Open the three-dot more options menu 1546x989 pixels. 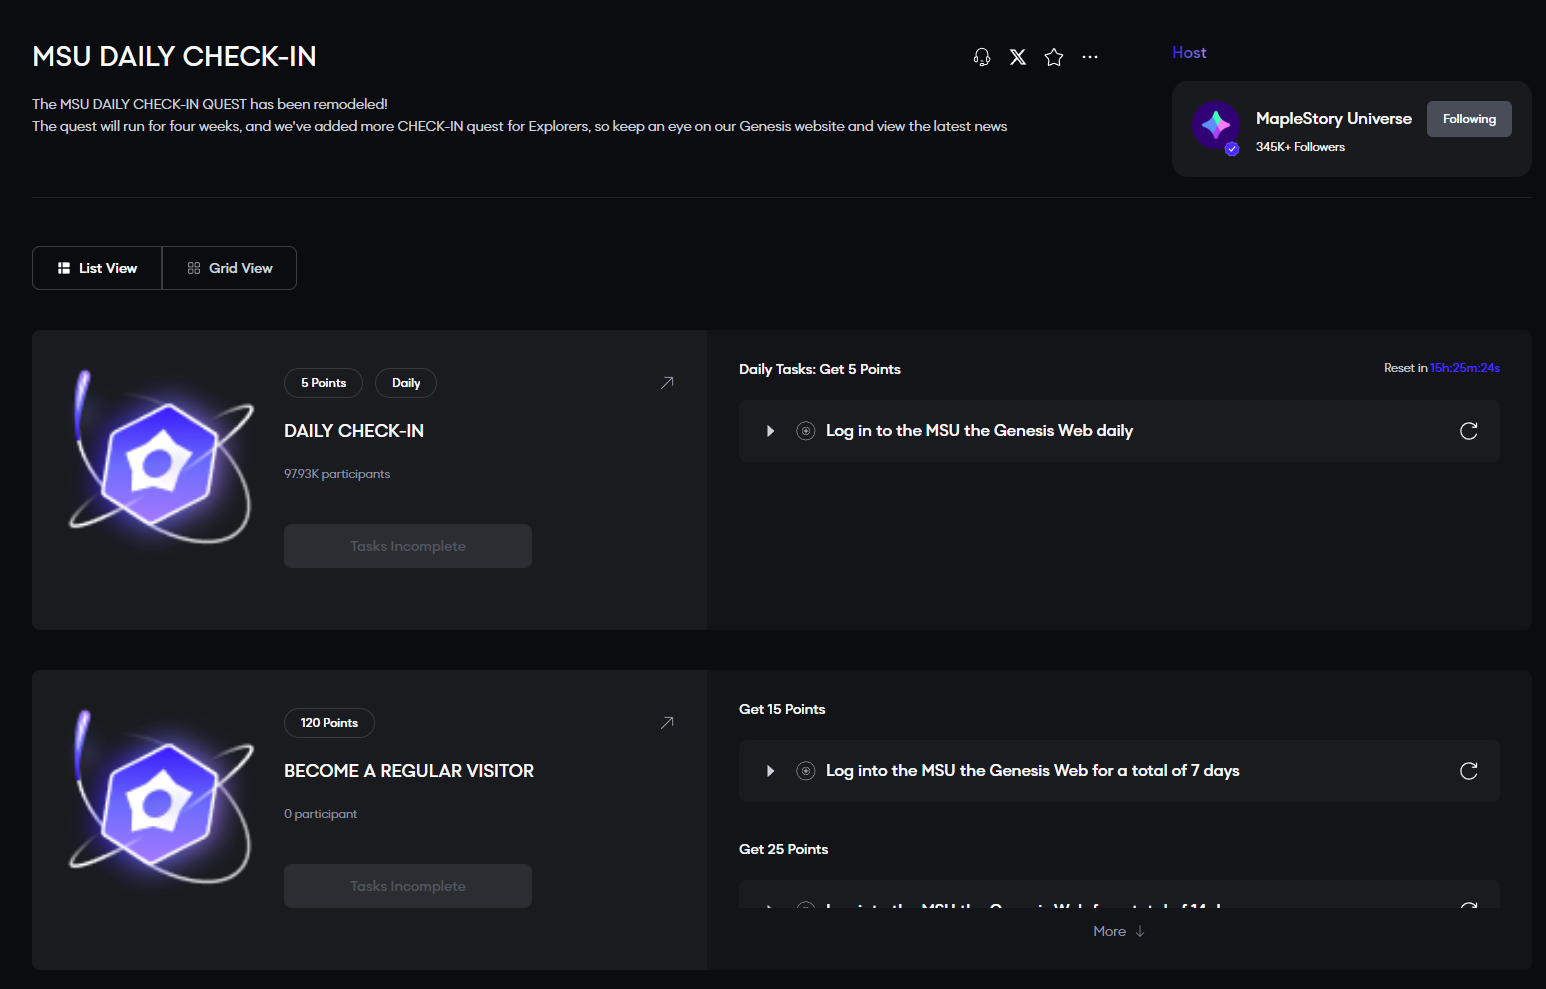point(1090,57)
